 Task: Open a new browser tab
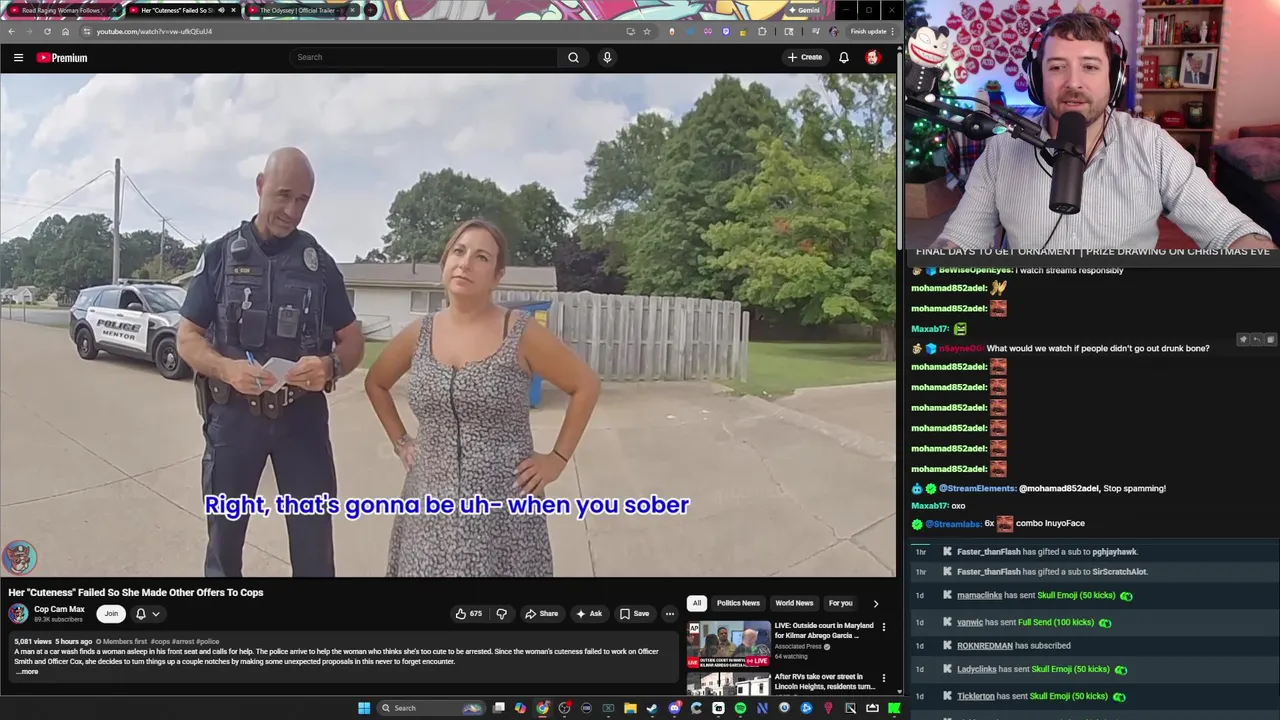[x=371, y=10]
